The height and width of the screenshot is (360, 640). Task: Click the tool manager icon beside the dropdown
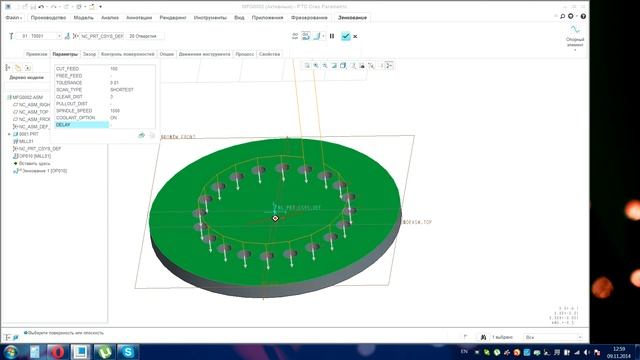click(67, 36)
